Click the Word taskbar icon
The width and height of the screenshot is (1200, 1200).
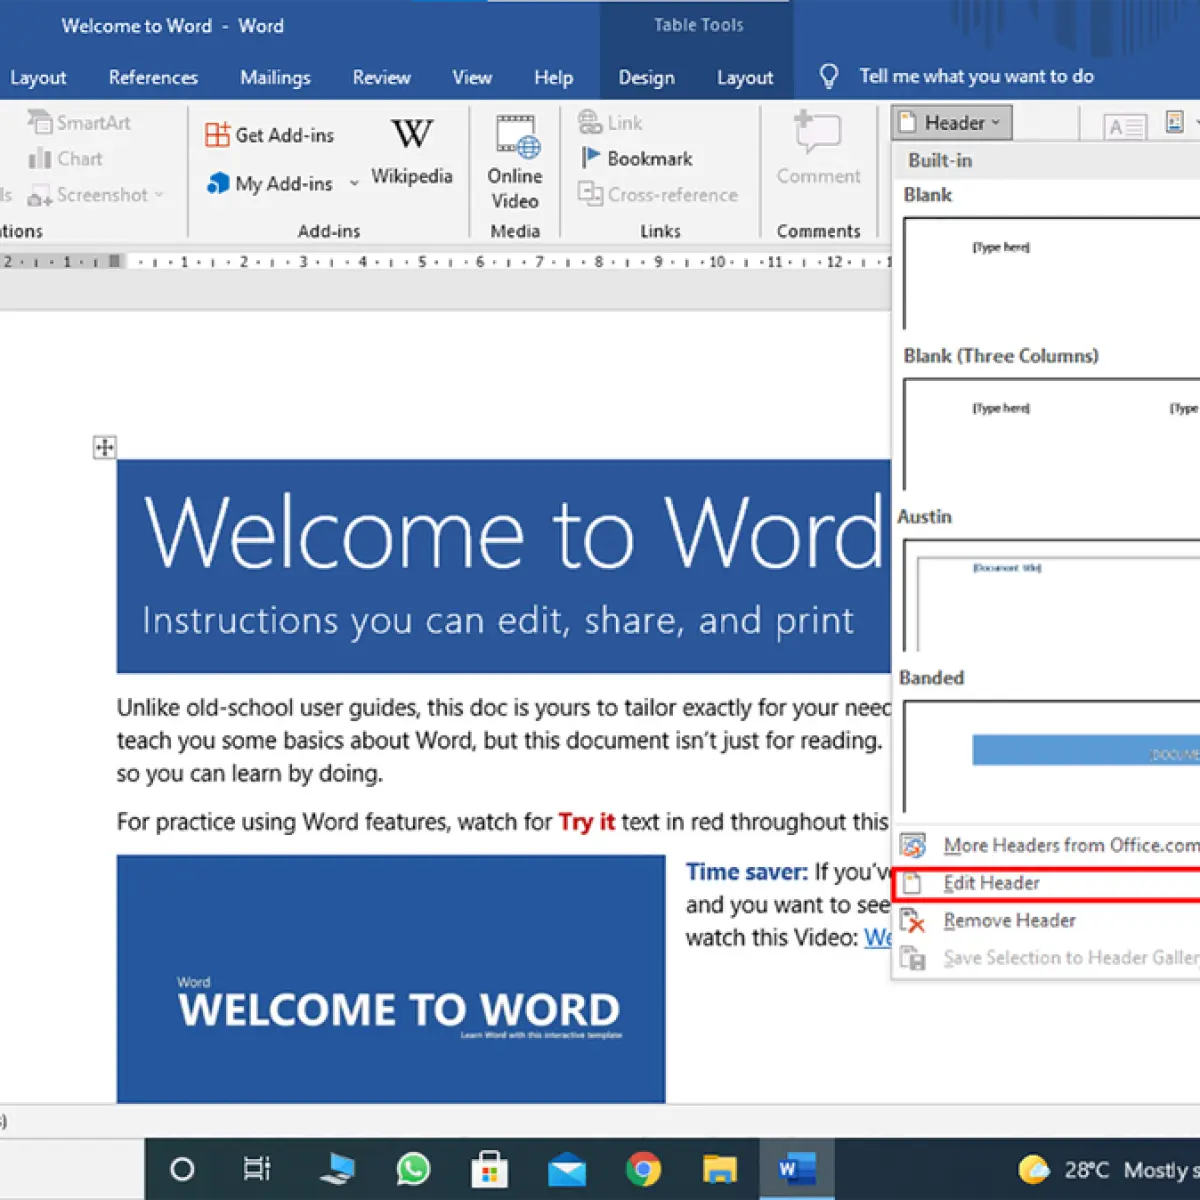tap(797, 1168)
